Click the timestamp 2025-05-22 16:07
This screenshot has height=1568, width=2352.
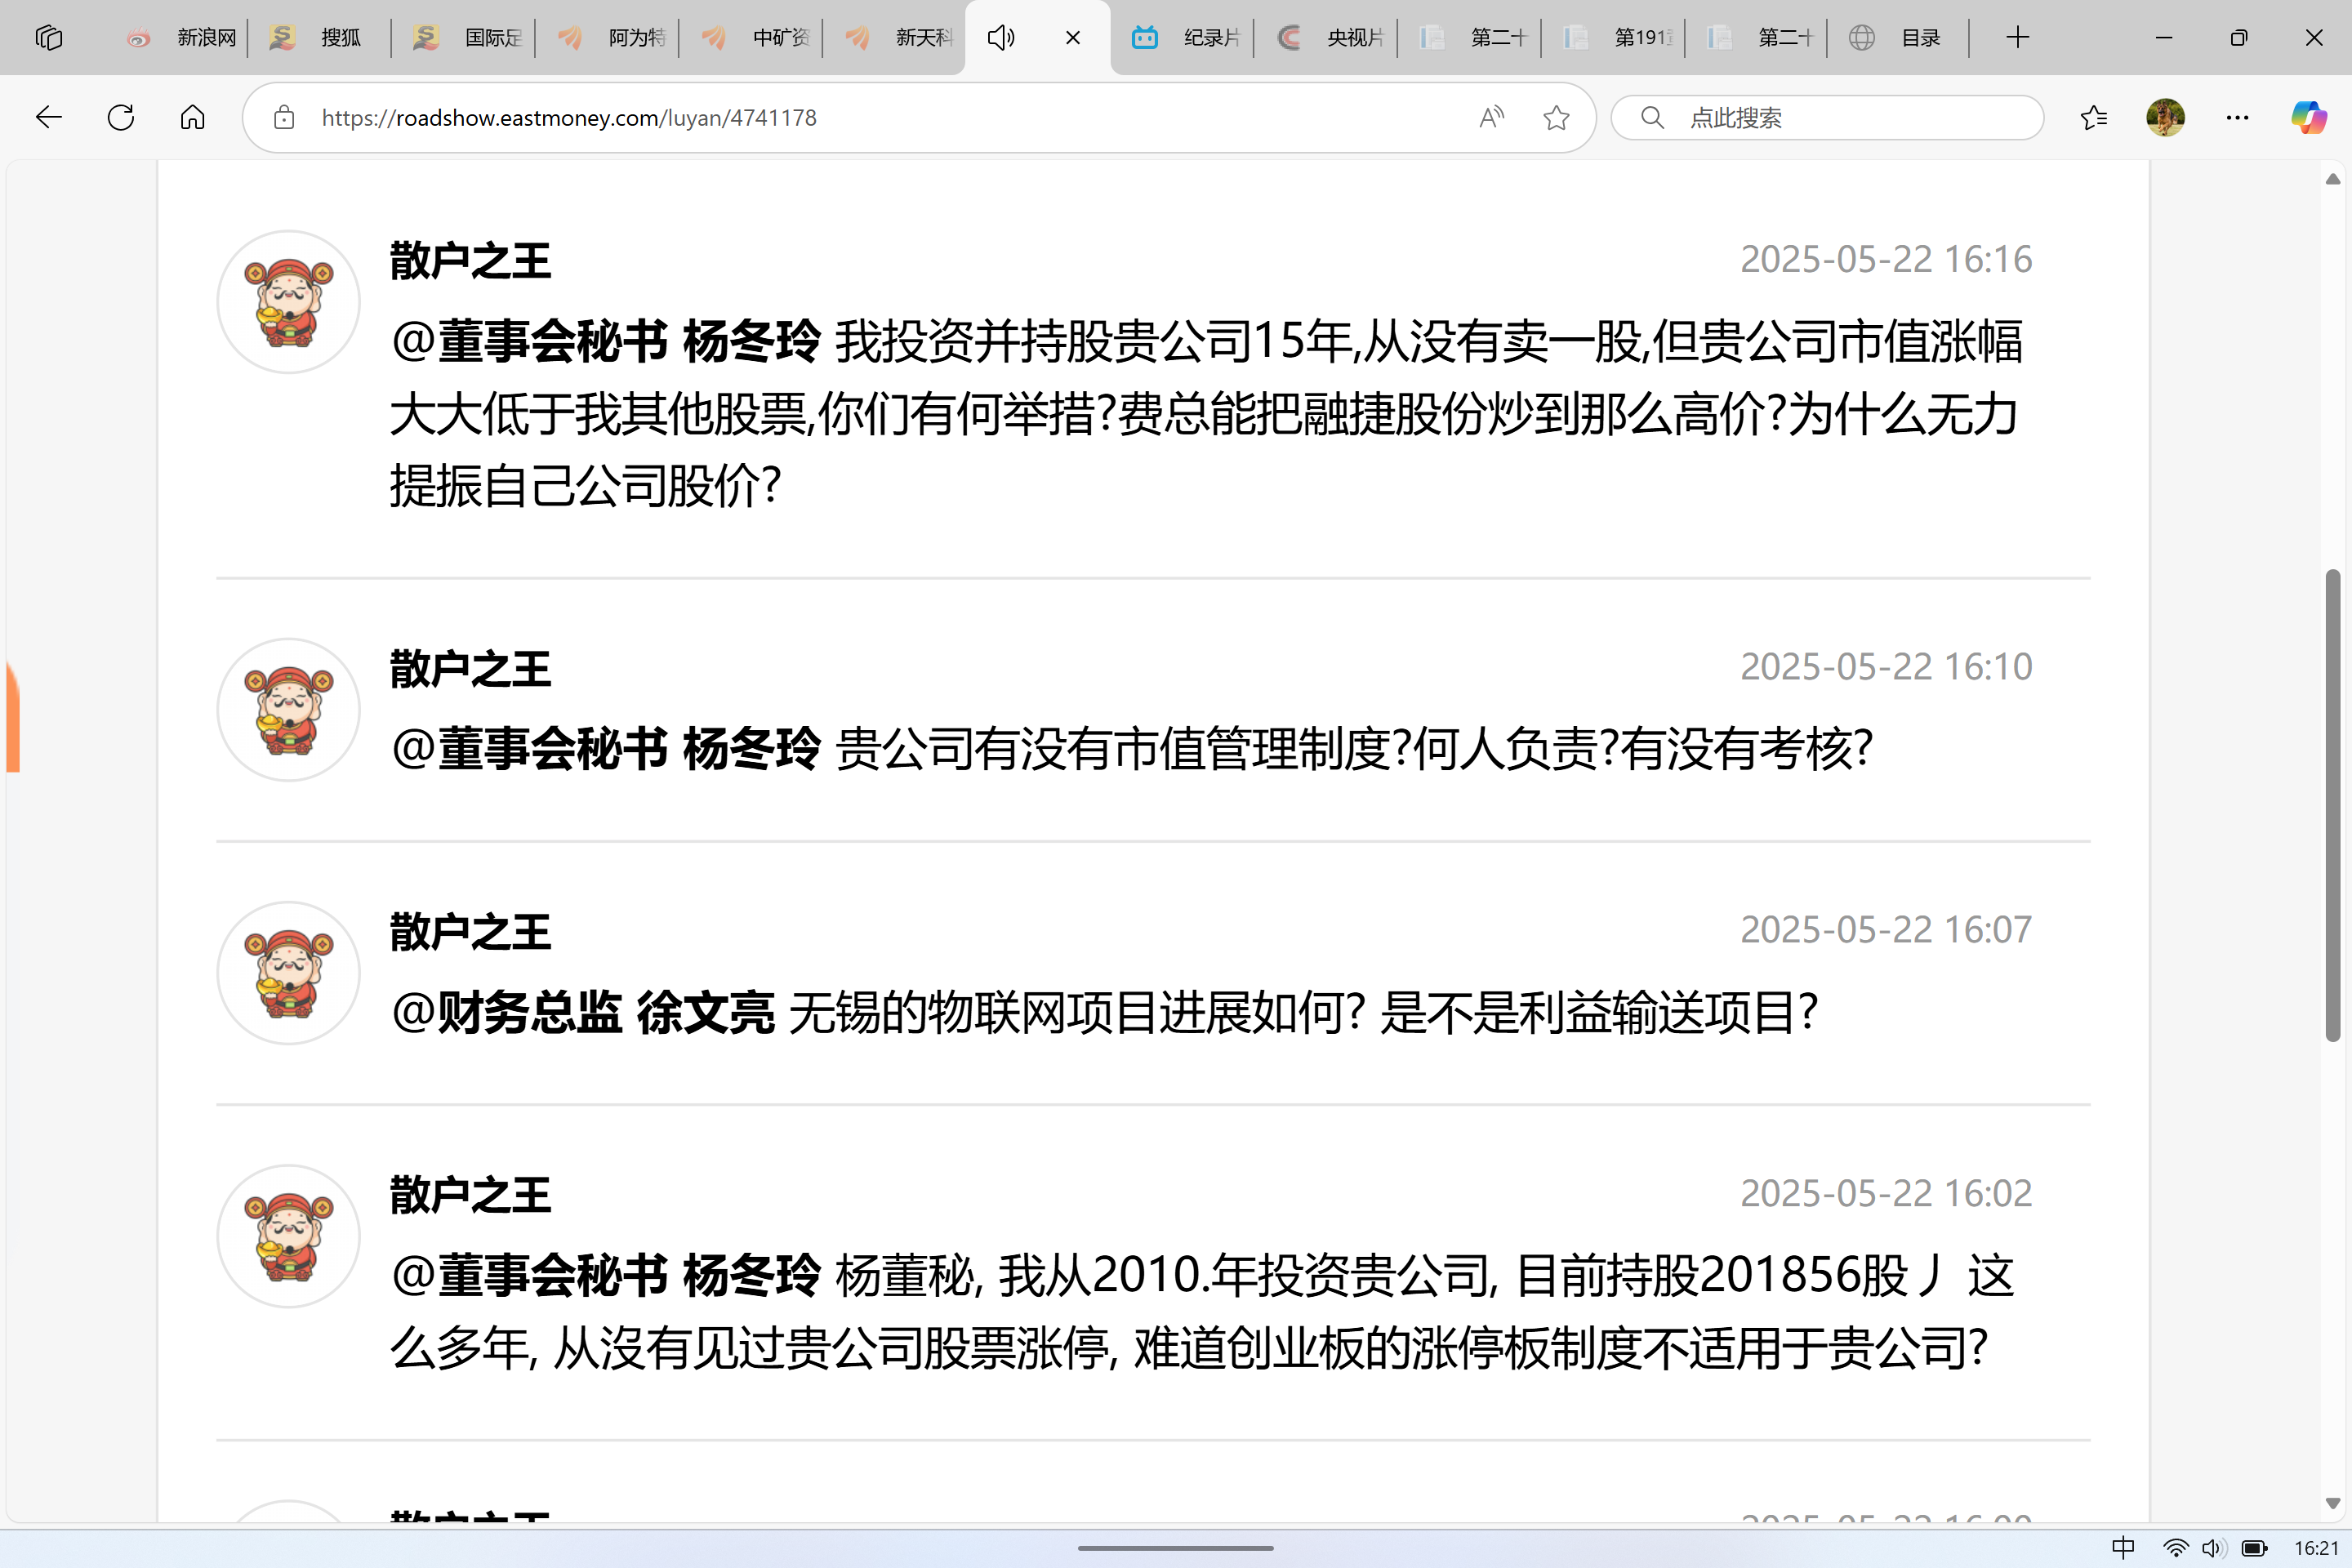1886,930
